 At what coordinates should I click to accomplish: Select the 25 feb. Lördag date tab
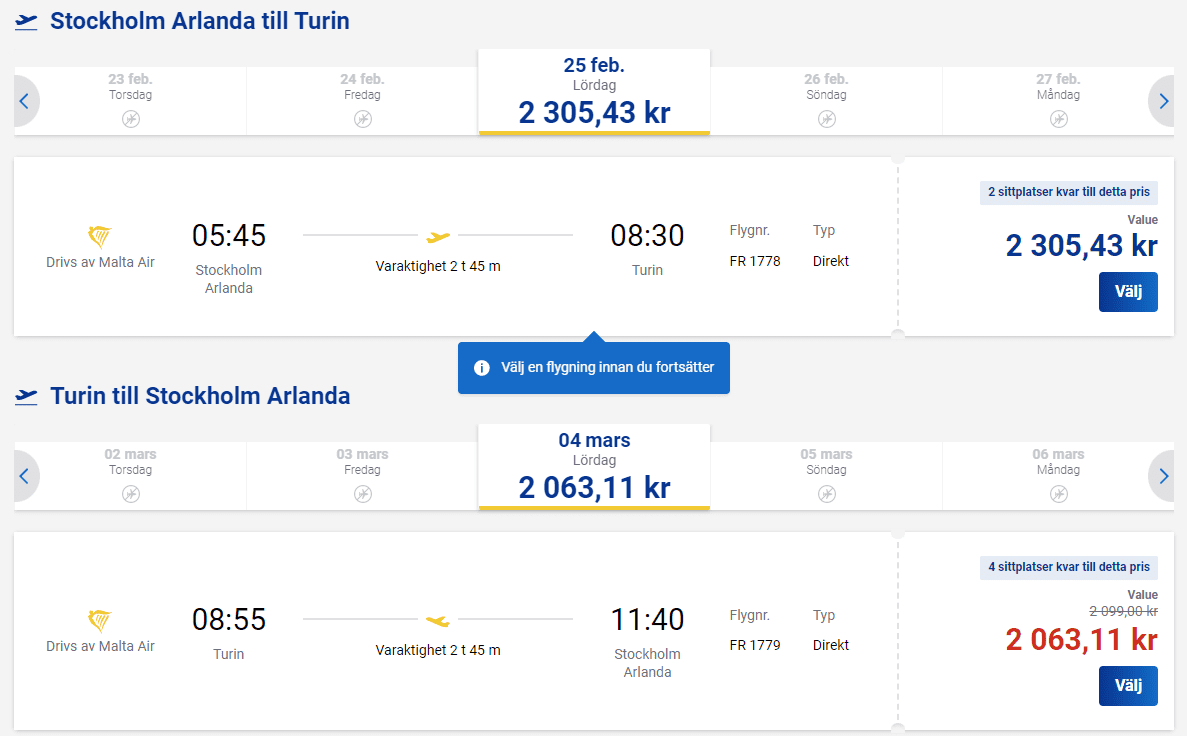pyautogui.click(x=594, y=92)
